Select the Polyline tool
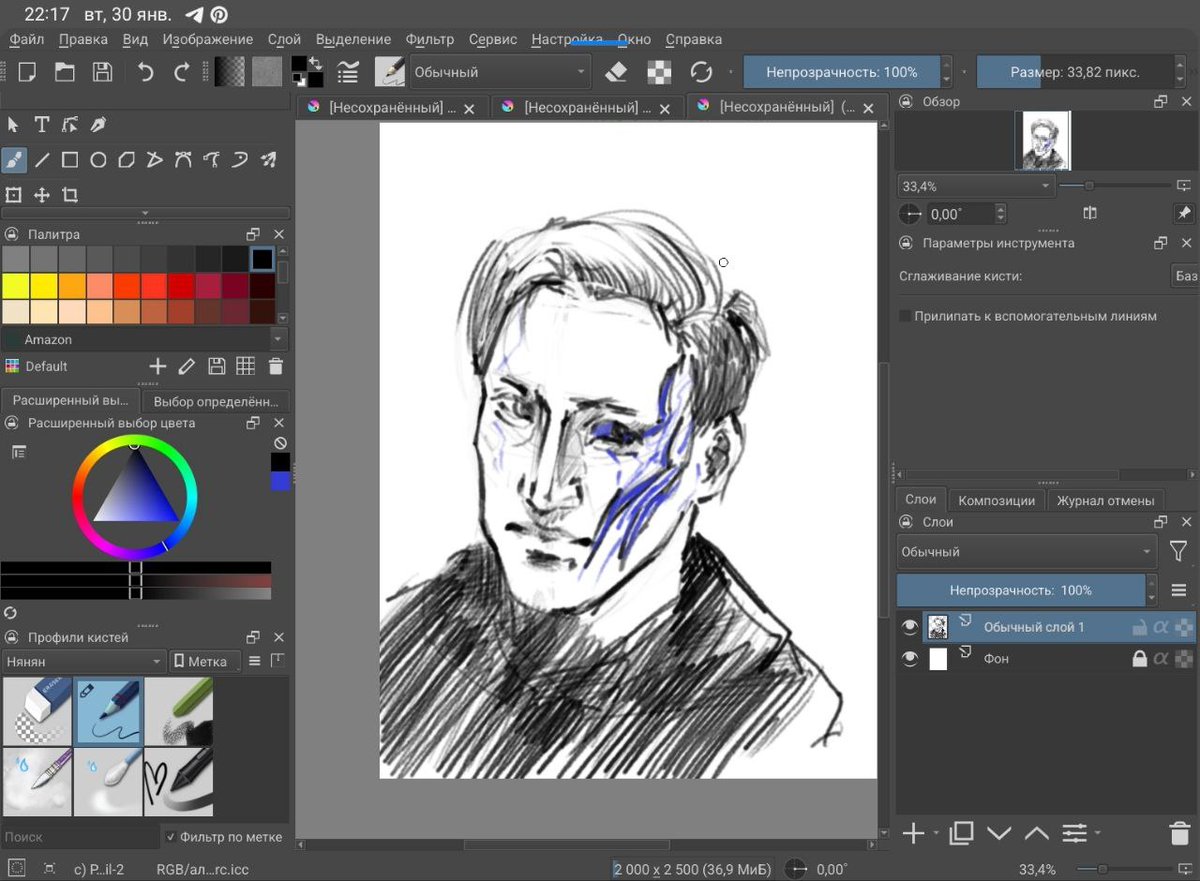1200x881 pixels. [154, 160]
